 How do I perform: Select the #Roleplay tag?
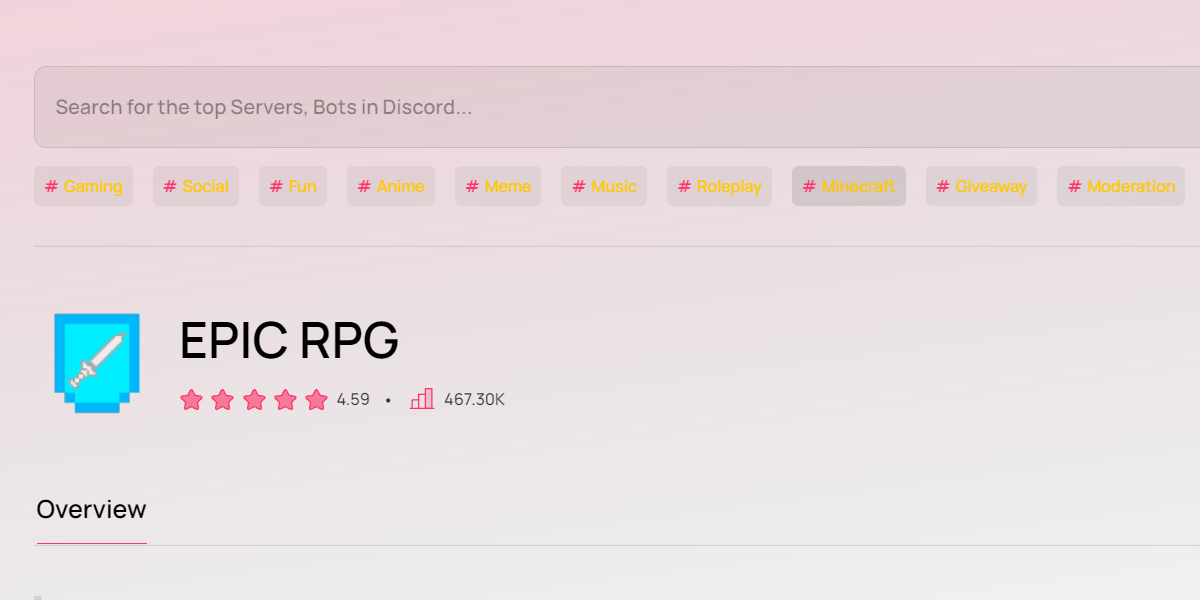point(719,185)
